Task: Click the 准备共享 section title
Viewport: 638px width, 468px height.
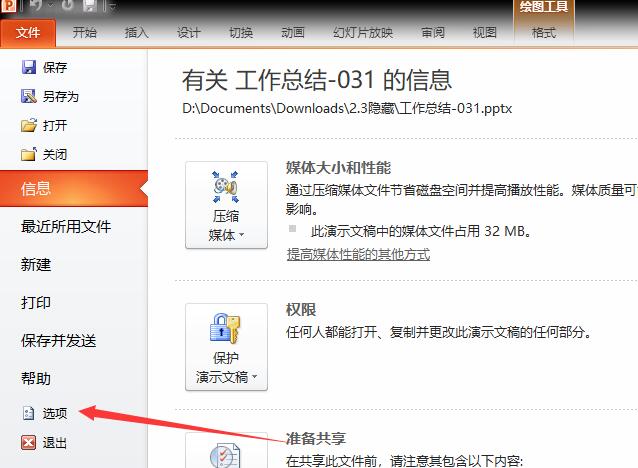Action: pyautogui.click(x=316, y=439)
